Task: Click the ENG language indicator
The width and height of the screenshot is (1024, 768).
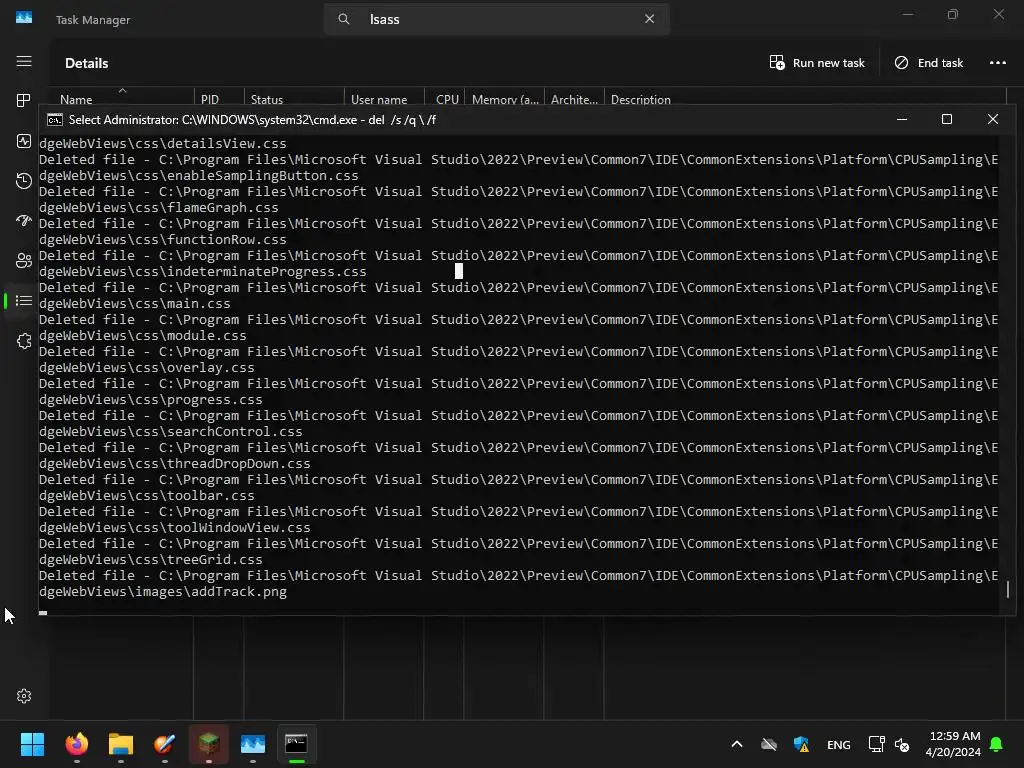Action: coord(839,744)
